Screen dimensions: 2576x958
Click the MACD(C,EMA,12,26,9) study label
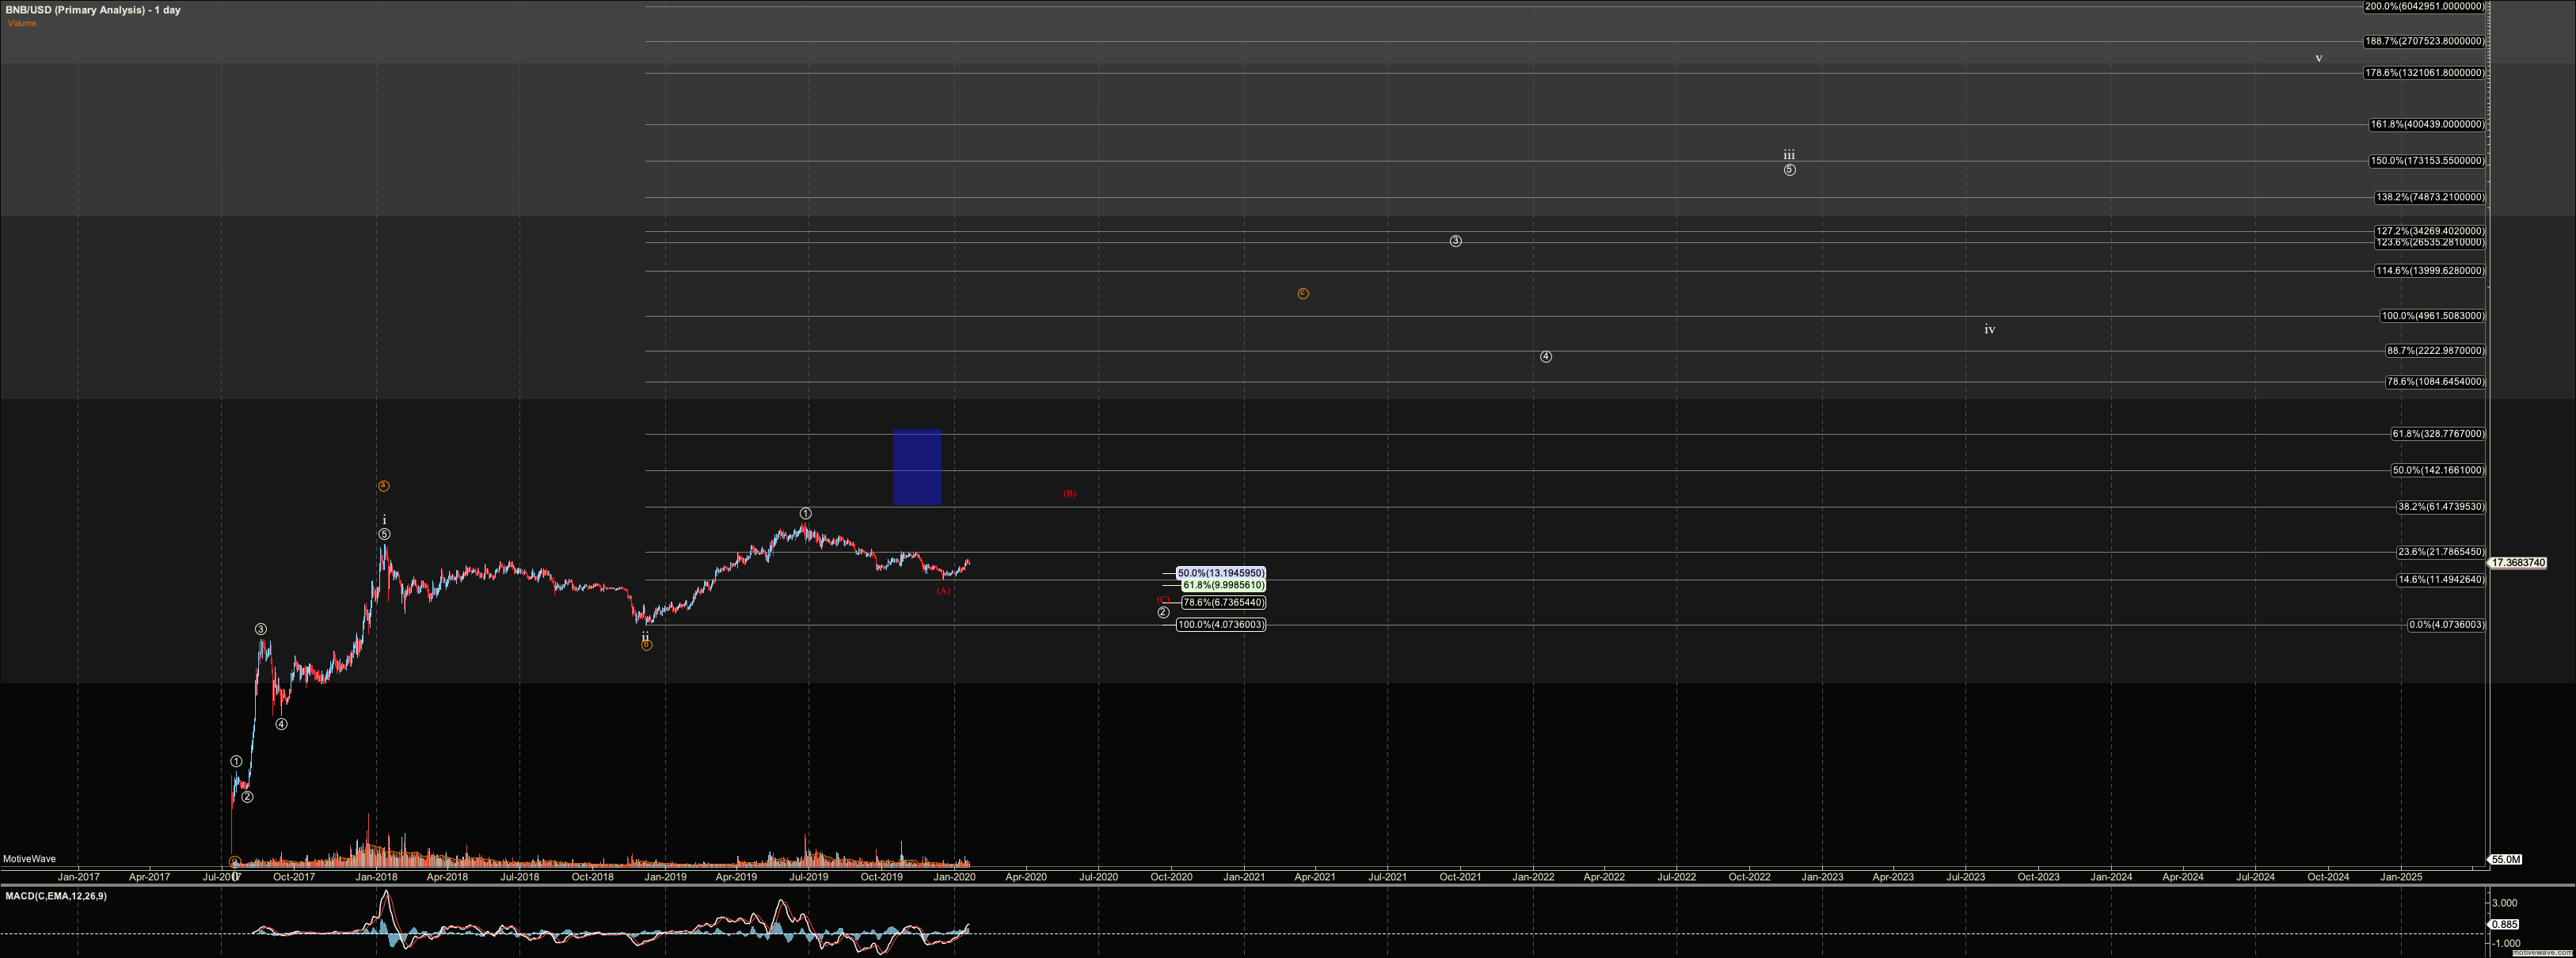click(56, 896)
